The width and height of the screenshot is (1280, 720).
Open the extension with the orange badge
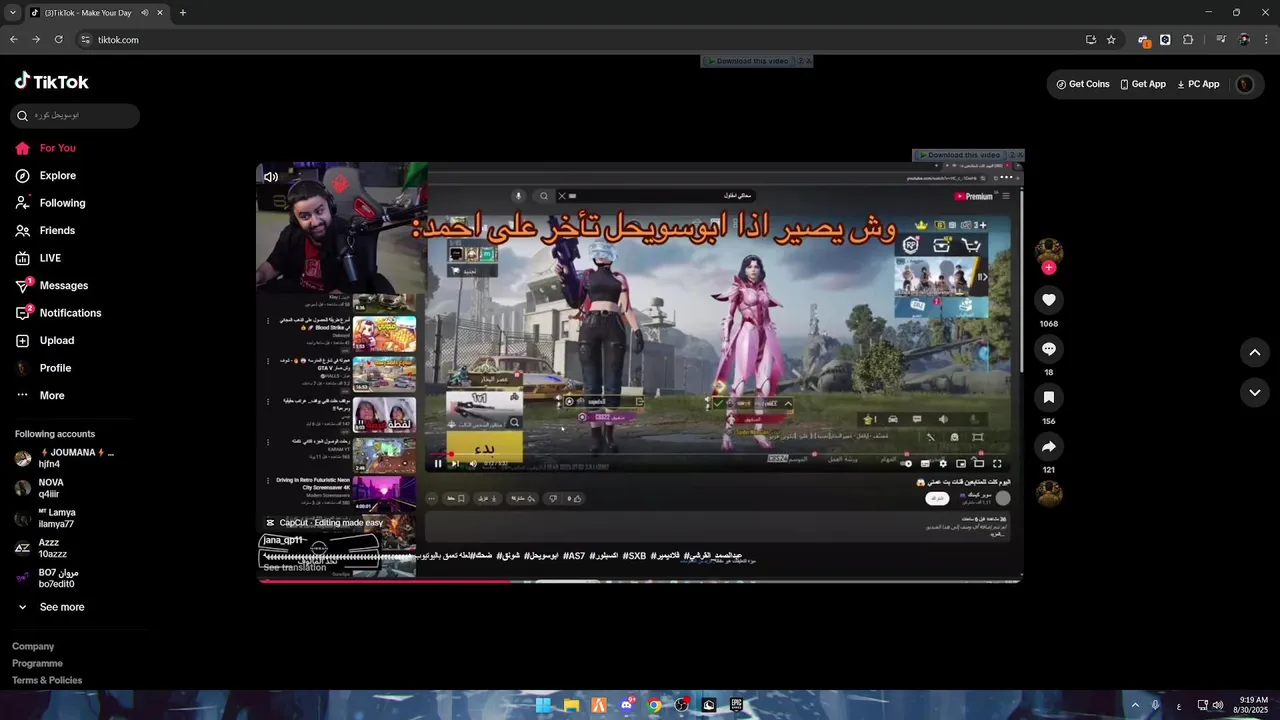1143,40
